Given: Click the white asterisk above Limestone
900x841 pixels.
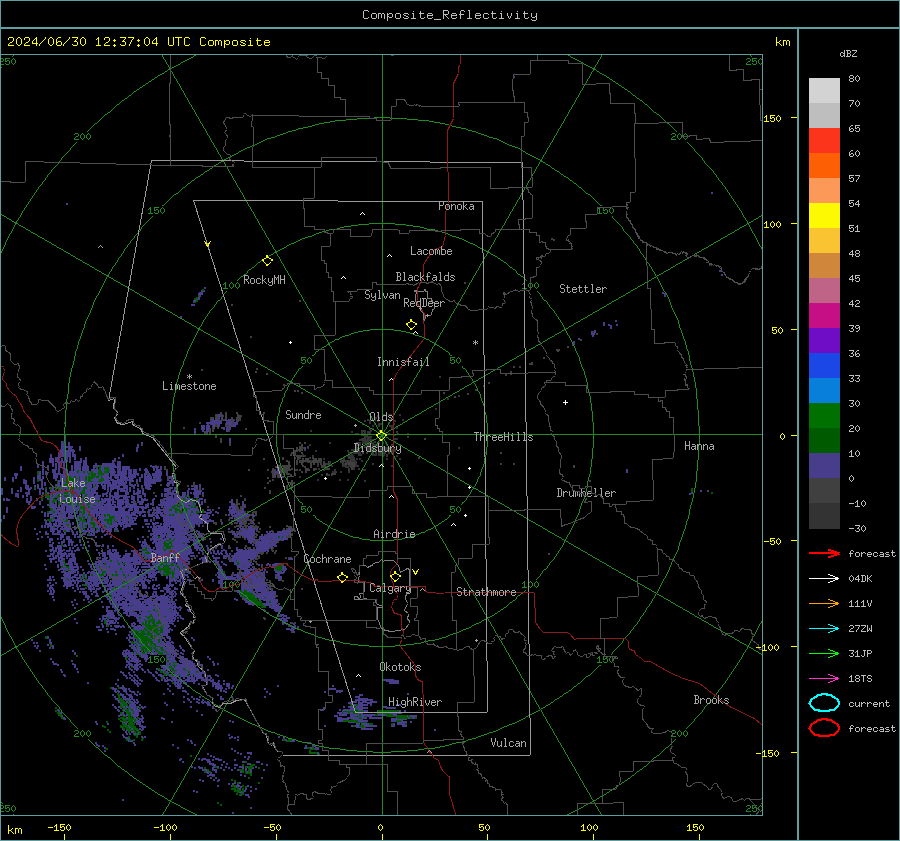Looking at the screenshot, I should [x=189, y=377].
